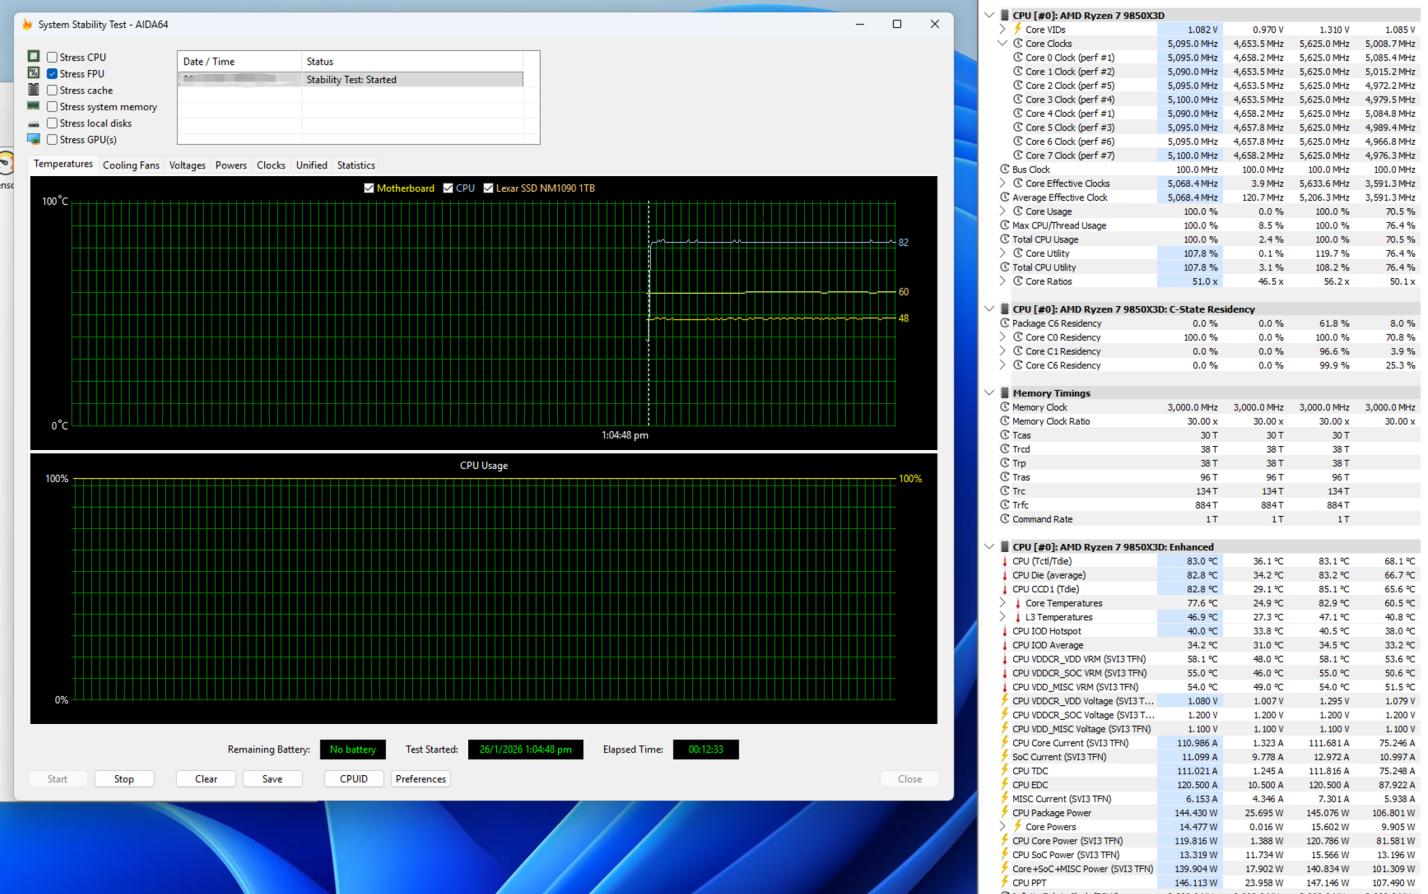Collapse the Core Clocks tree group
This screenshot has height=894, width=1428.
coord(1002,43)
